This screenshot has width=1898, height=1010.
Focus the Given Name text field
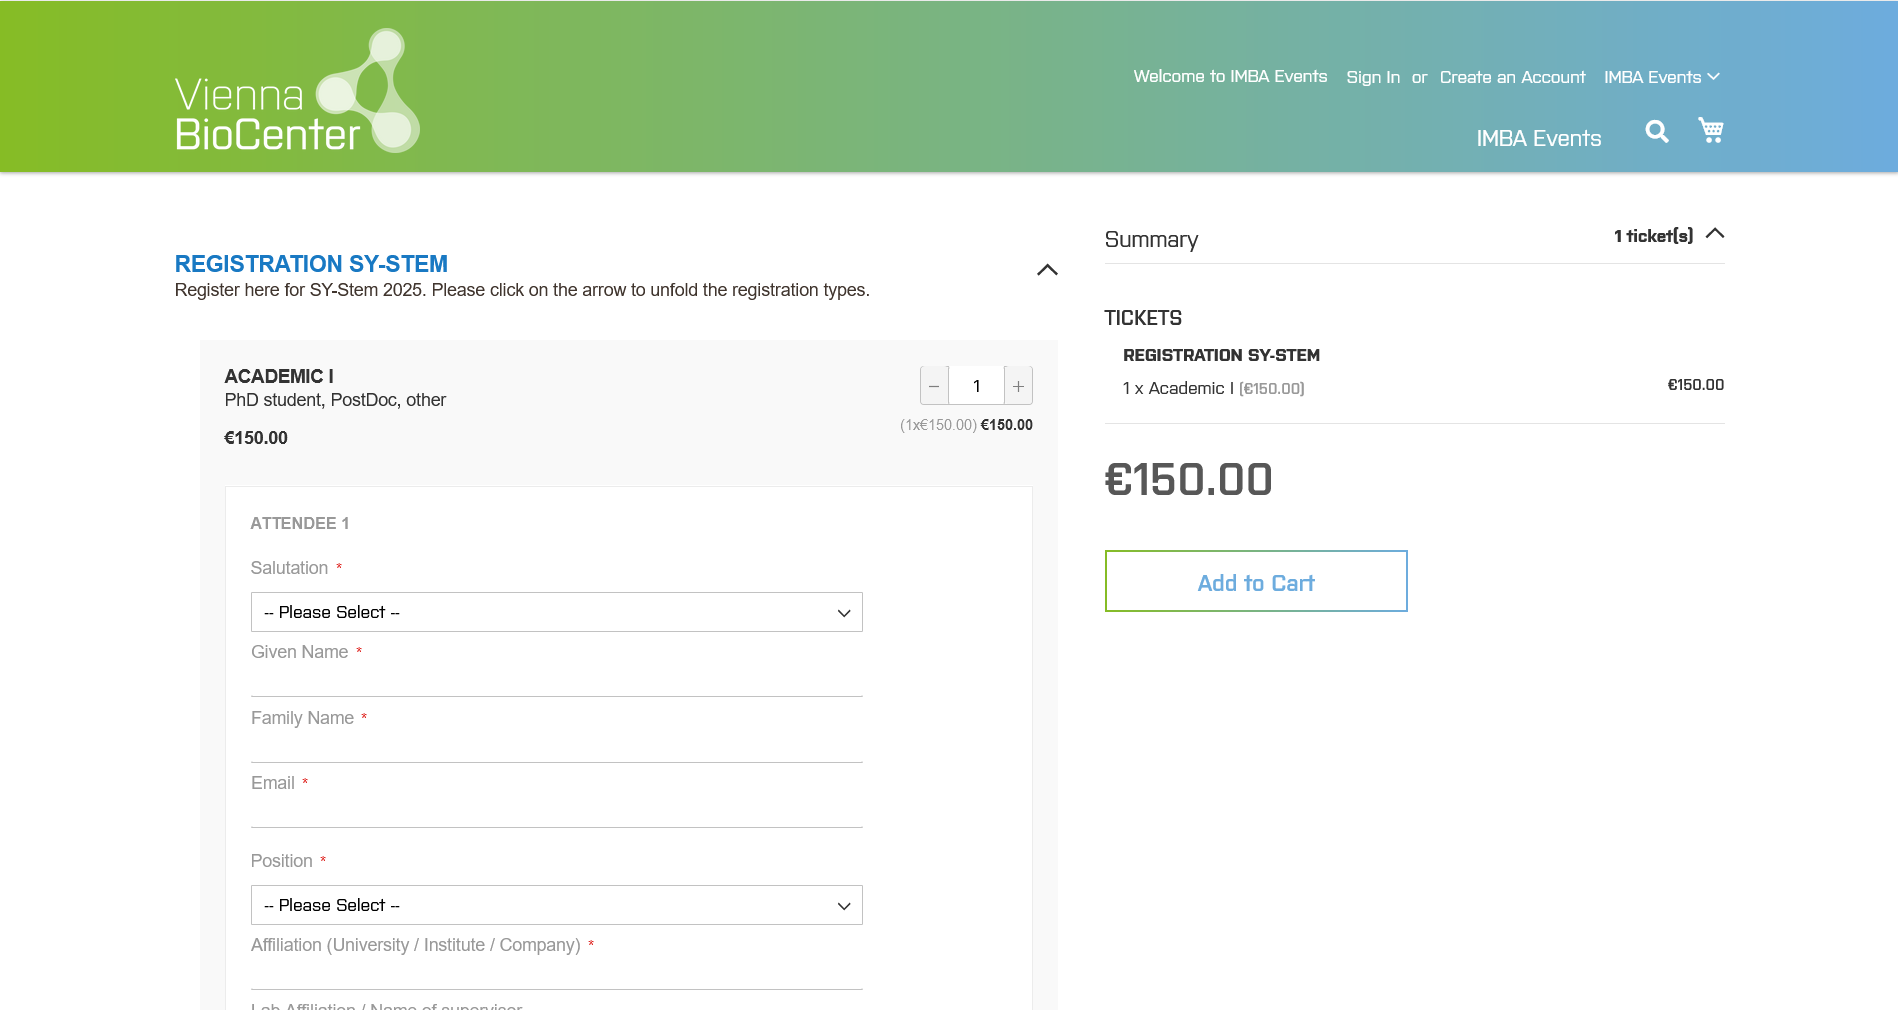pyautogui.click(x=556, y=681)
